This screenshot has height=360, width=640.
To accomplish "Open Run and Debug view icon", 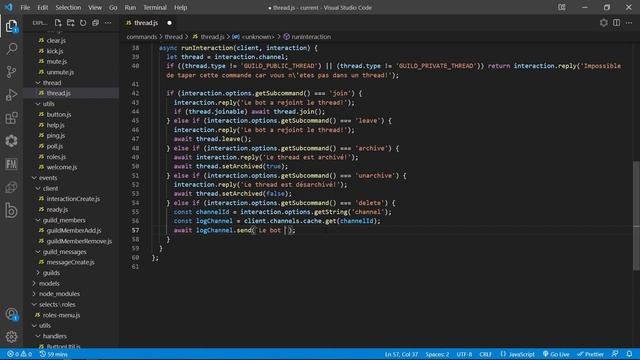I will point(11,95).
